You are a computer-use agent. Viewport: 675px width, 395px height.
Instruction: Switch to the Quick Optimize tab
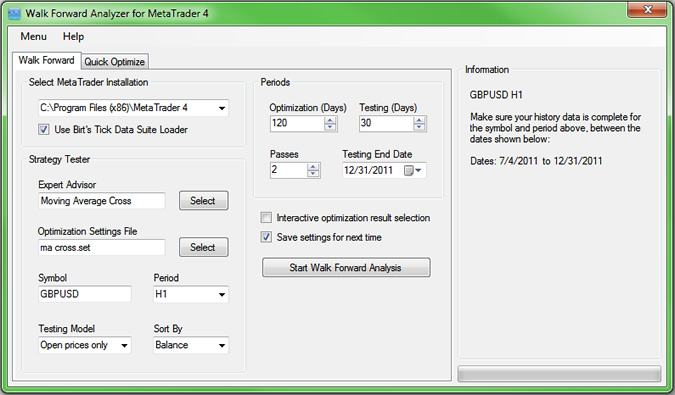click(x=115, y=62)
